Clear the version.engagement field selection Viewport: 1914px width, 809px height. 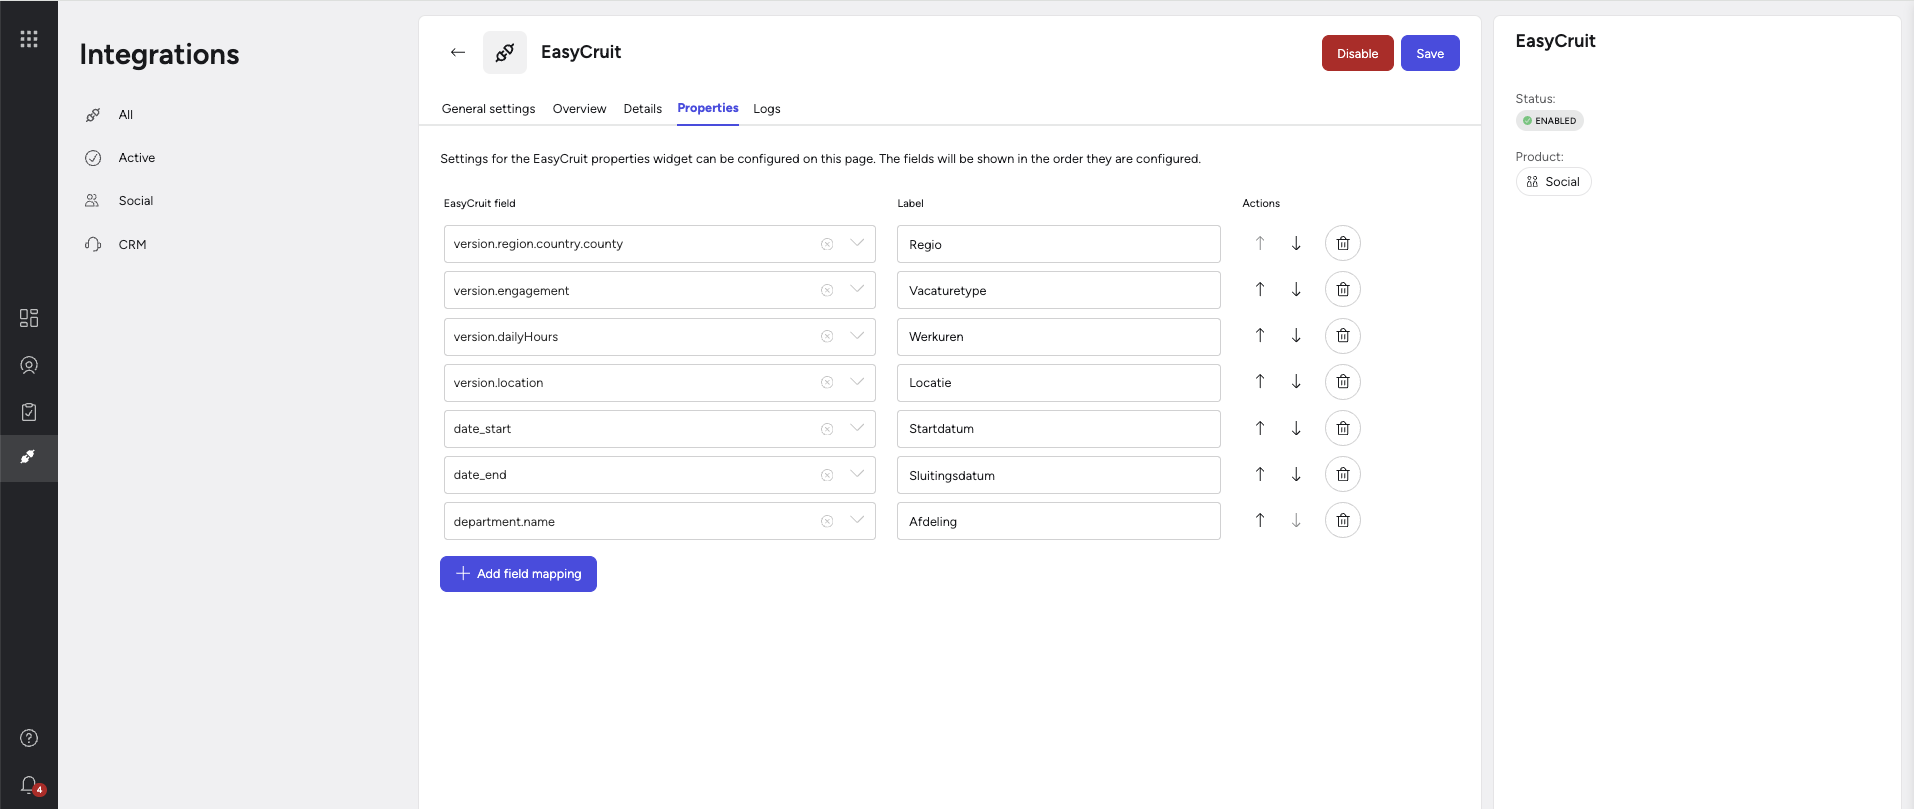[x=827, y=290]
